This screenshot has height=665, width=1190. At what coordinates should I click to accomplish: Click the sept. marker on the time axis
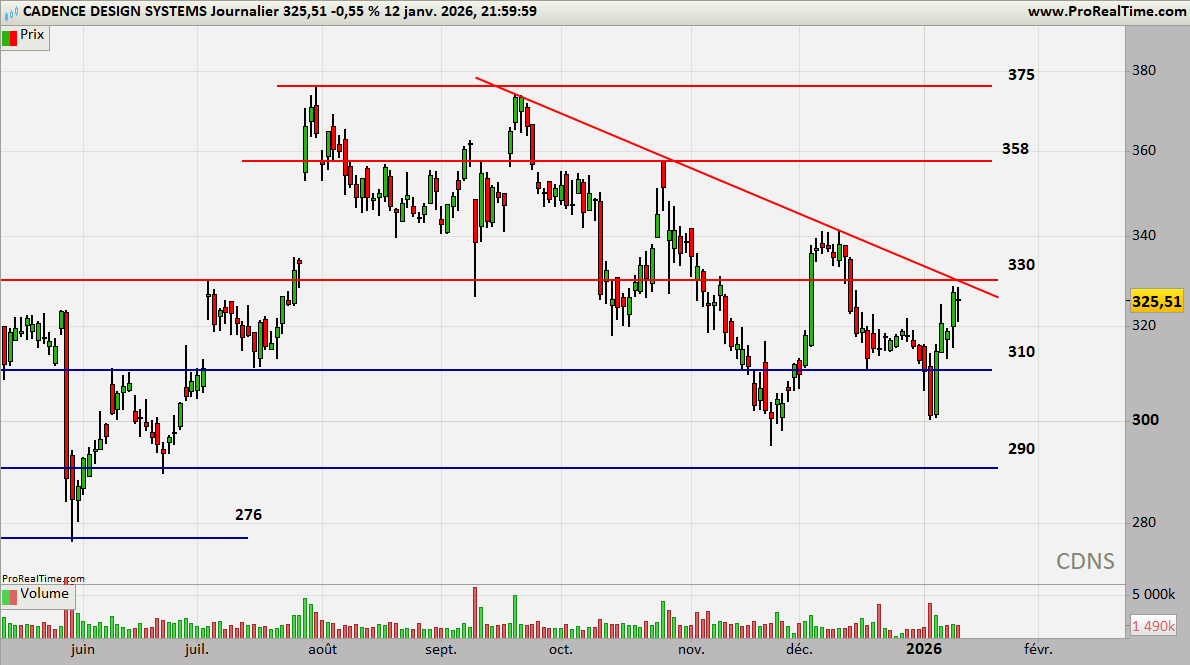(x=441, y=650)
